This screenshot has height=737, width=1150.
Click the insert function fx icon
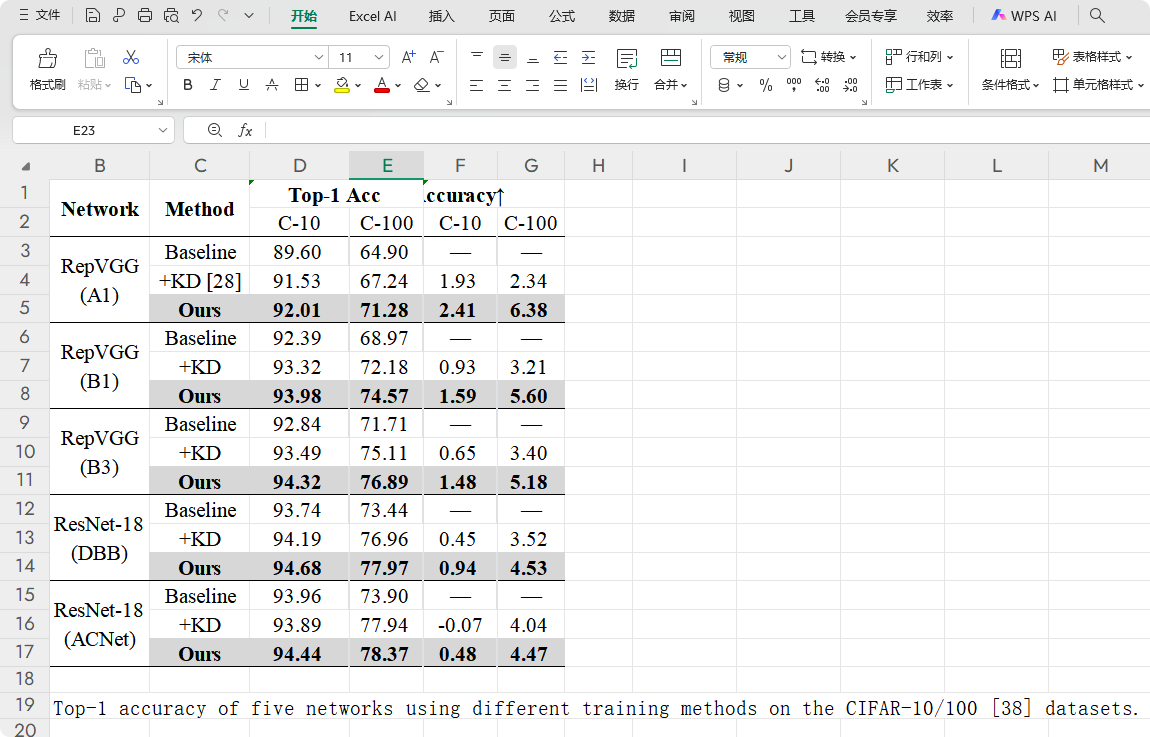[x=245, y=131]
